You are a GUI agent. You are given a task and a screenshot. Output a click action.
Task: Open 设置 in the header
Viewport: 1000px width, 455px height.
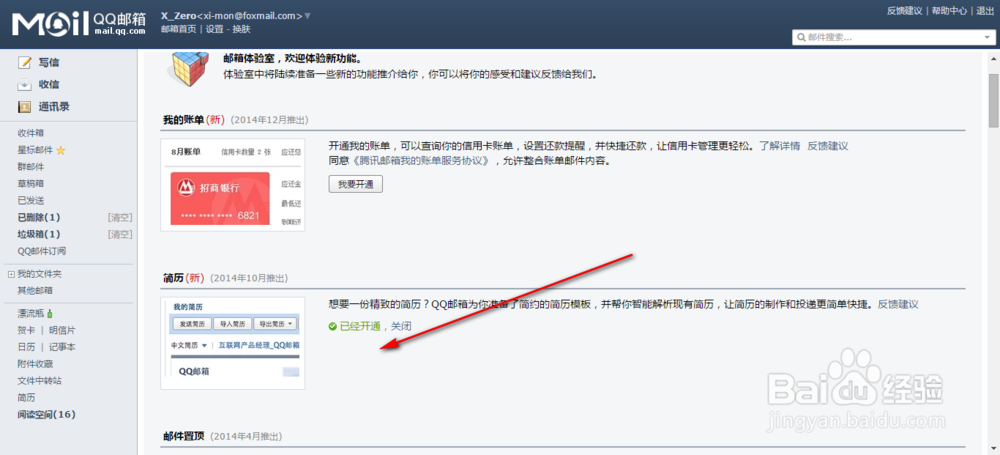coord(214,29)
